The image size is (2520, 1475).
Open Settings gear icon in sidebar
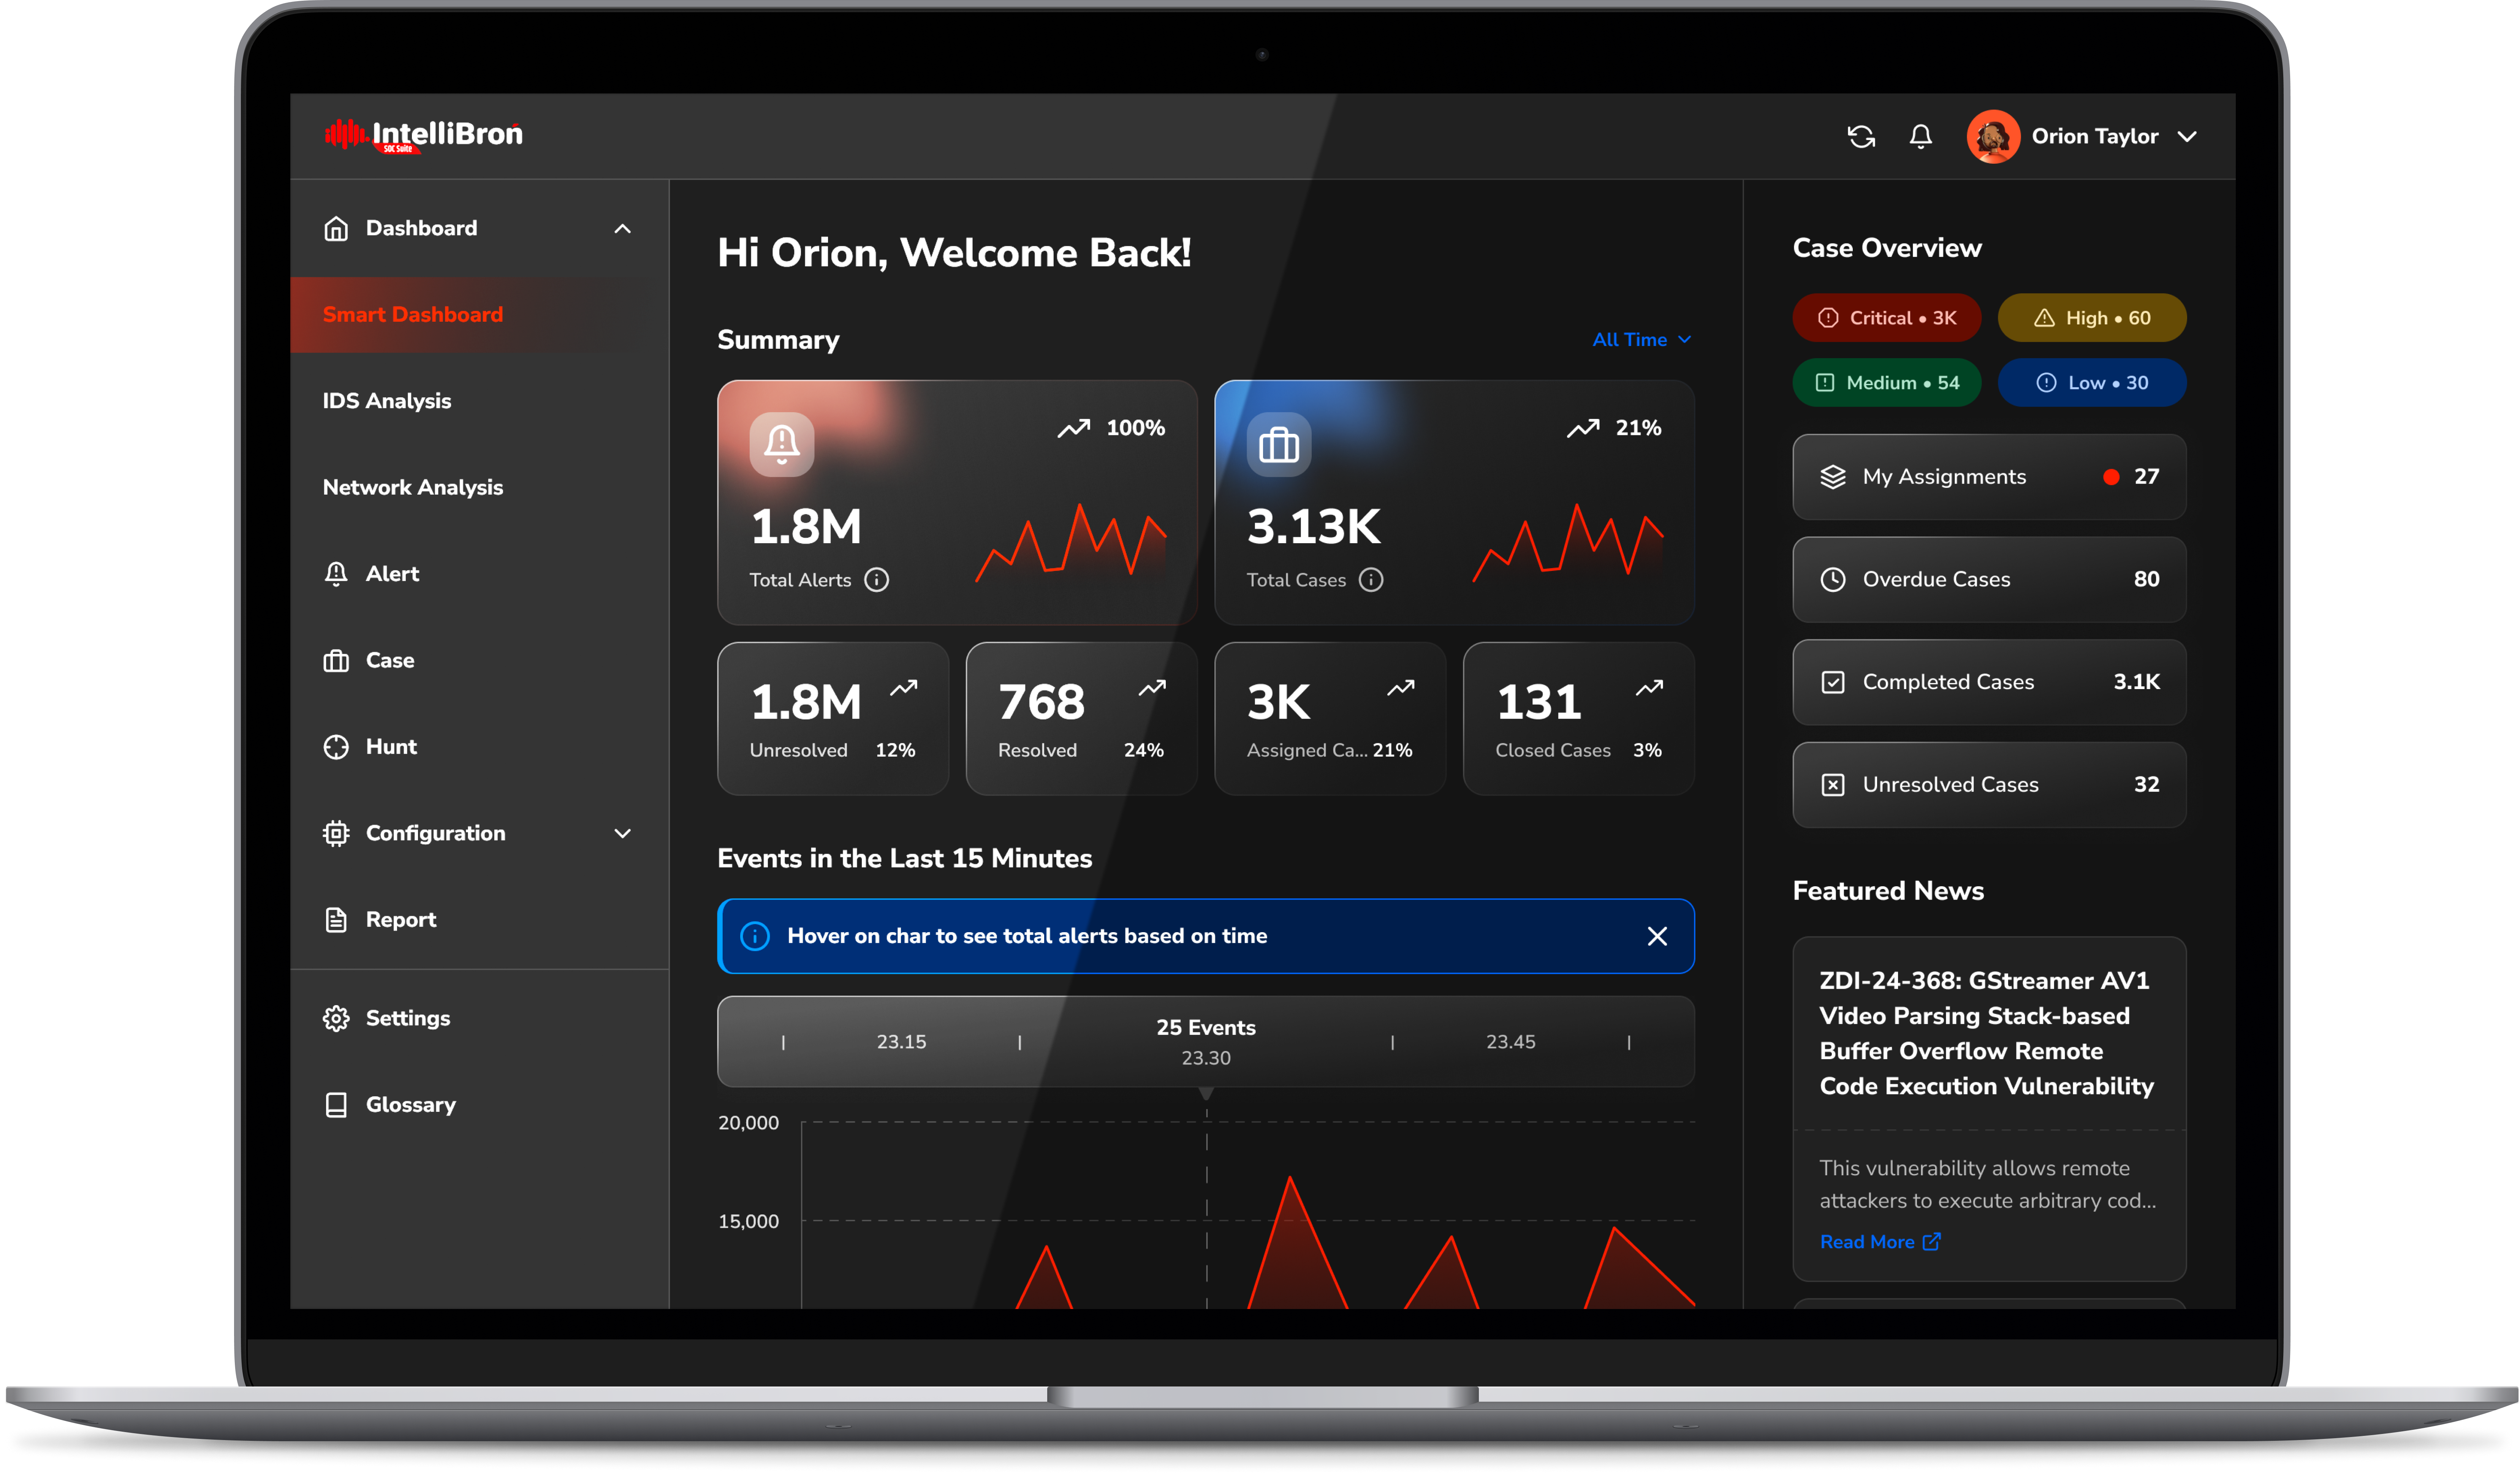[x=336, y=1018]
